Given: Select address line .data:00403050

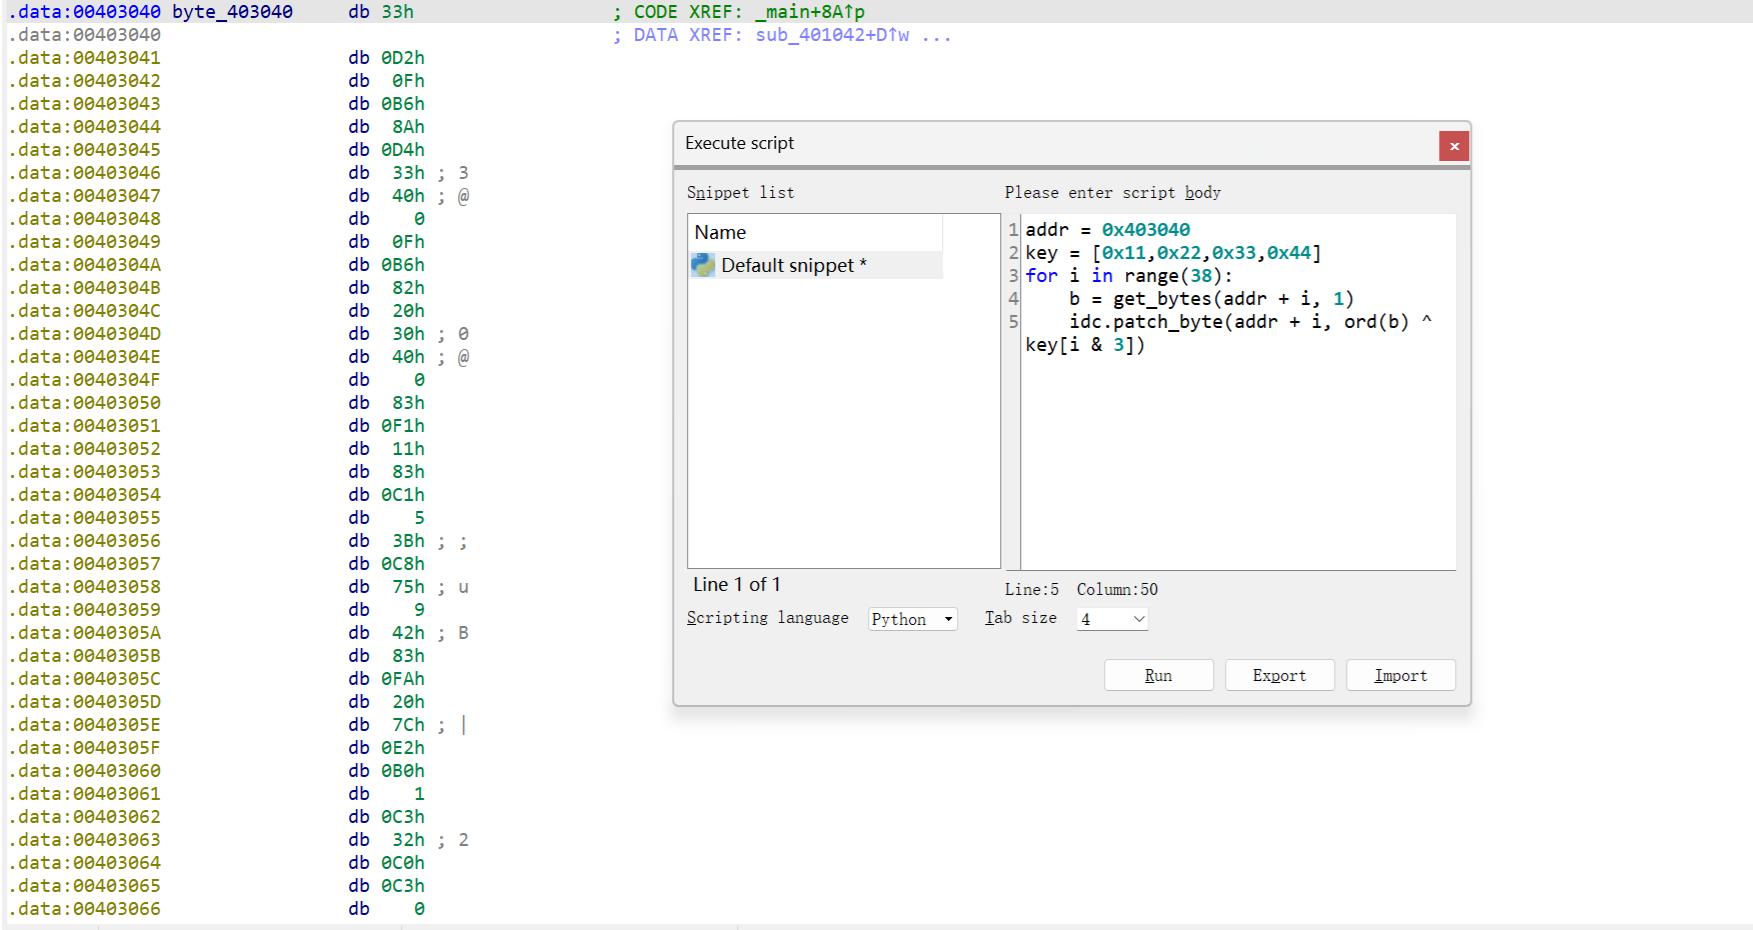Looking at the screenshot, I should (85, 403).
